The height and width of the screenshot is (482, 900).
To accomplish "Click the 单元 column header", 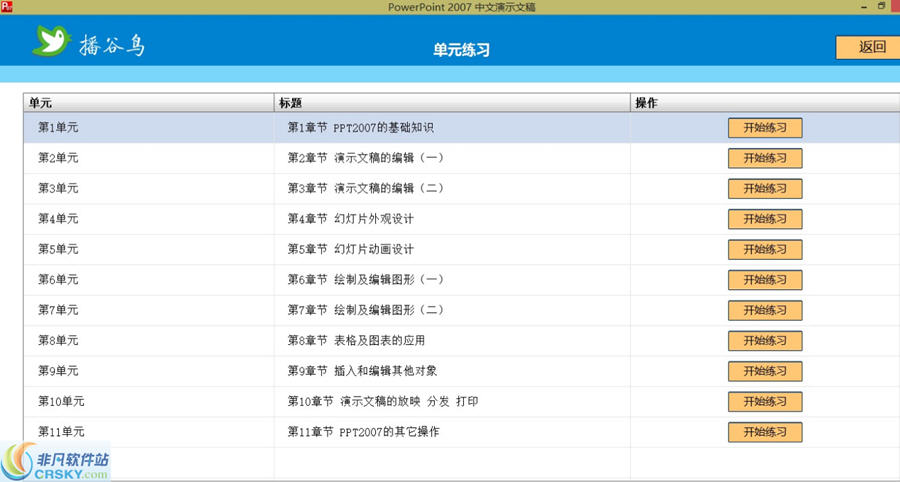I will (149, 103).
